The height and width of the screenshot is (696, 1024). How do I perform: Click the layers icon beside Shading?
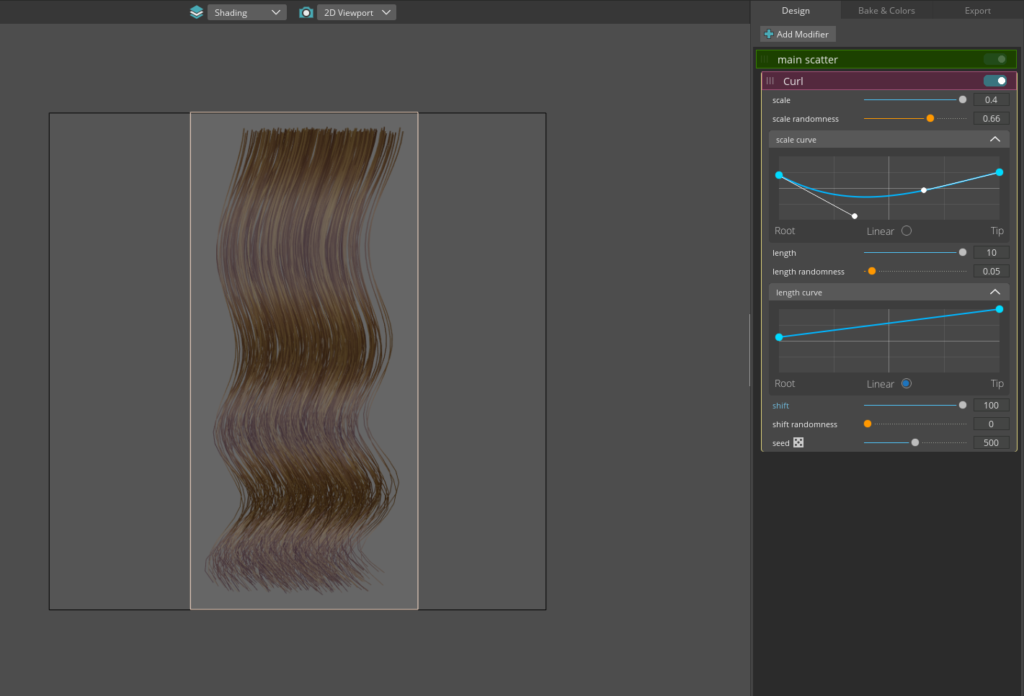pos(196,12)
